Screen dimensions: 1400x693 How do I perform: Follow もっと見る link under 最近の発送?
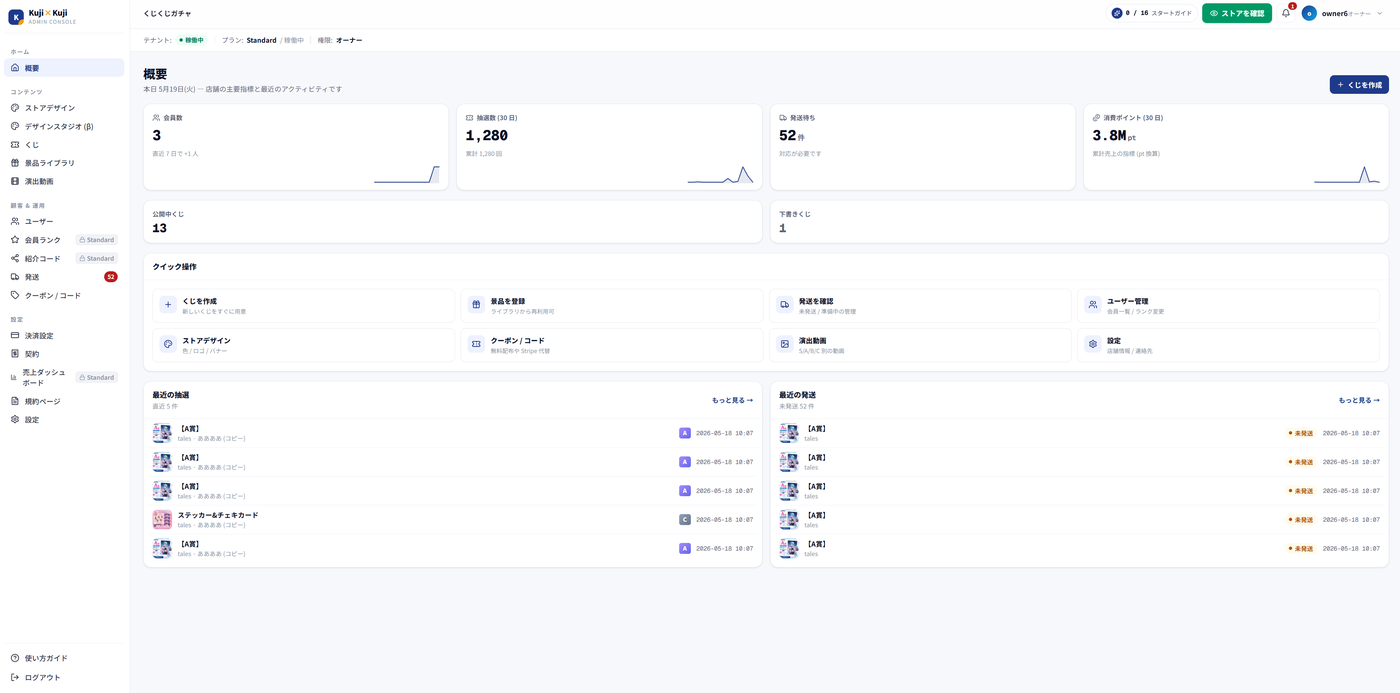click(1359, 400)
